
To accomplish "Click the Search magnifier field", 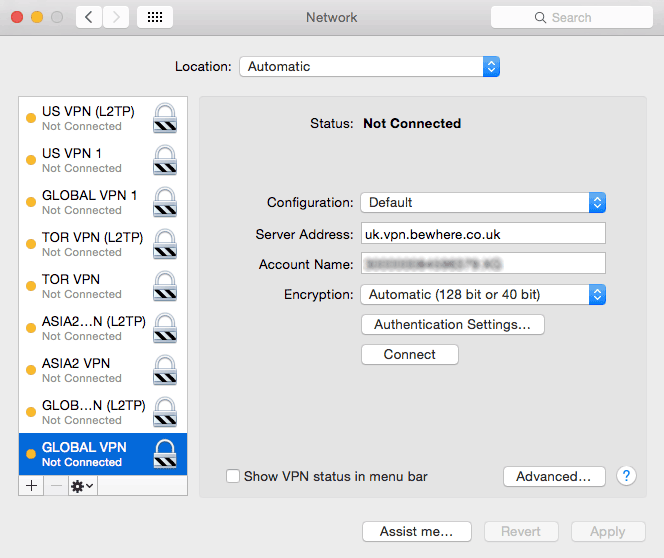I will point(571,17).
